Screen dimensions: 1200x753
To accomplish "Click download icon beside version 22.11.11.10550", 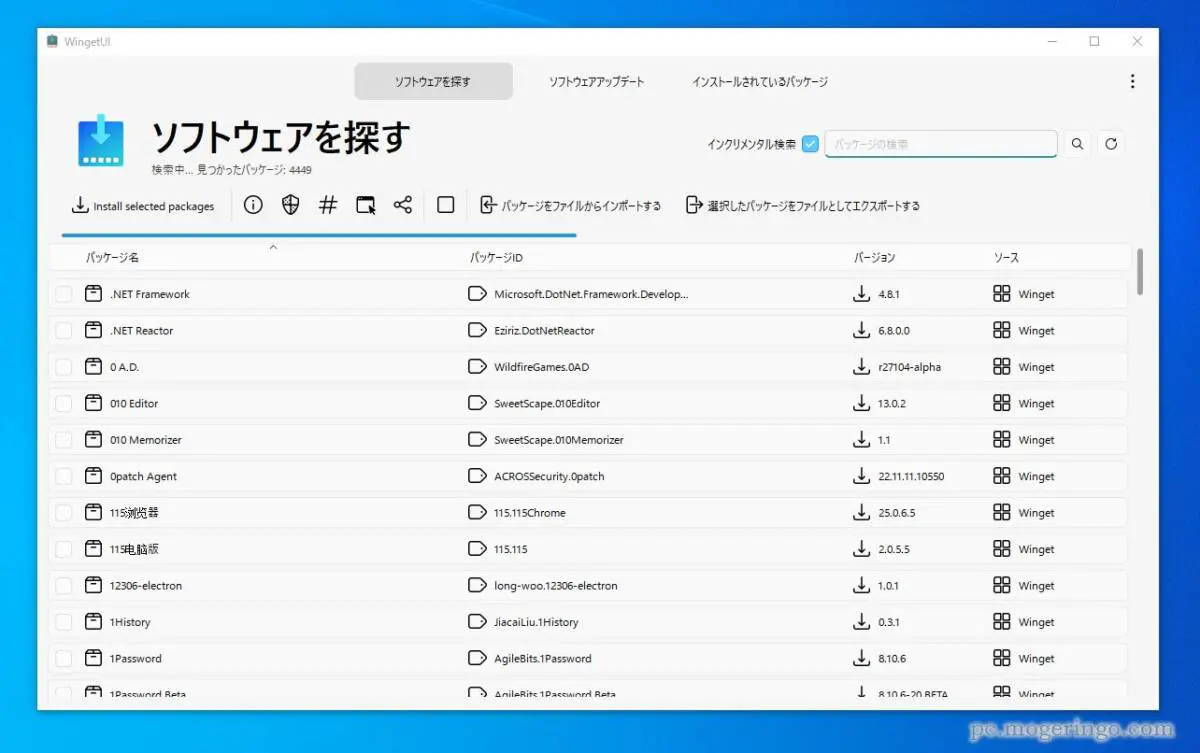I will point(861,476).
